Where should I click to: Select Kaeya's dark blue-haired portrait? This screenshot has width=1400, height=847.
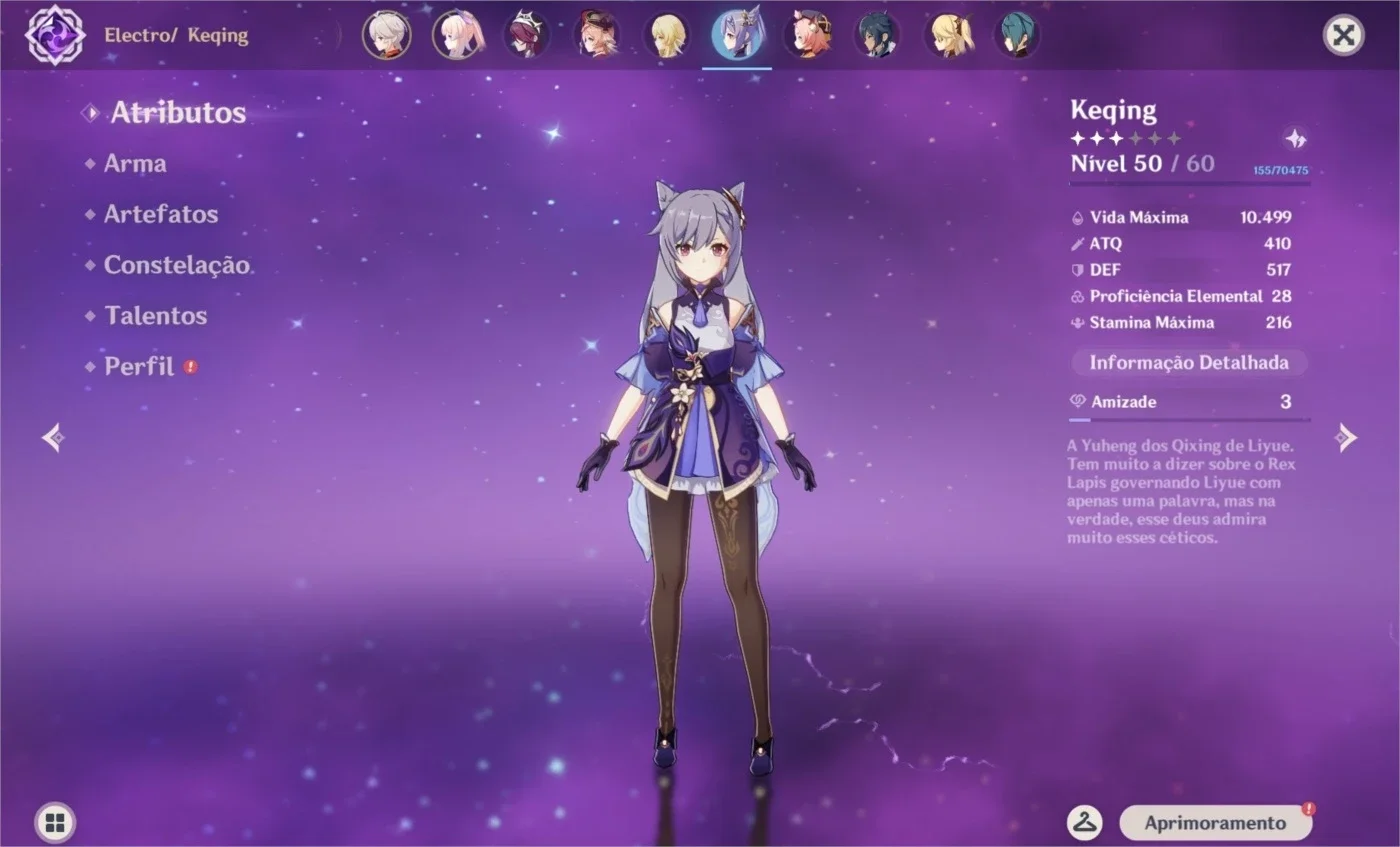[877, 35]
